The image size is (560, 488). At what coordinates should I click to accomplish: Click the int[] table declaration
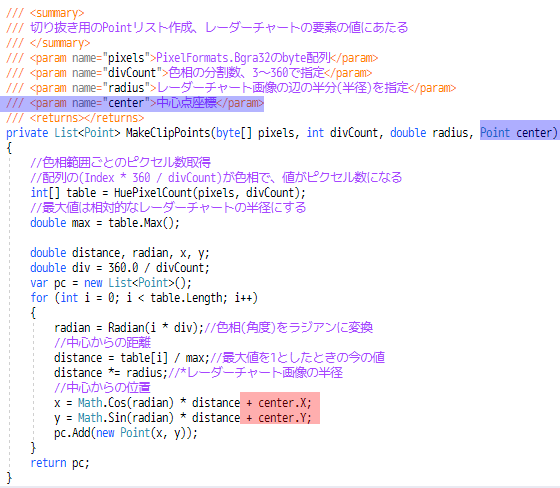point(63,193)
